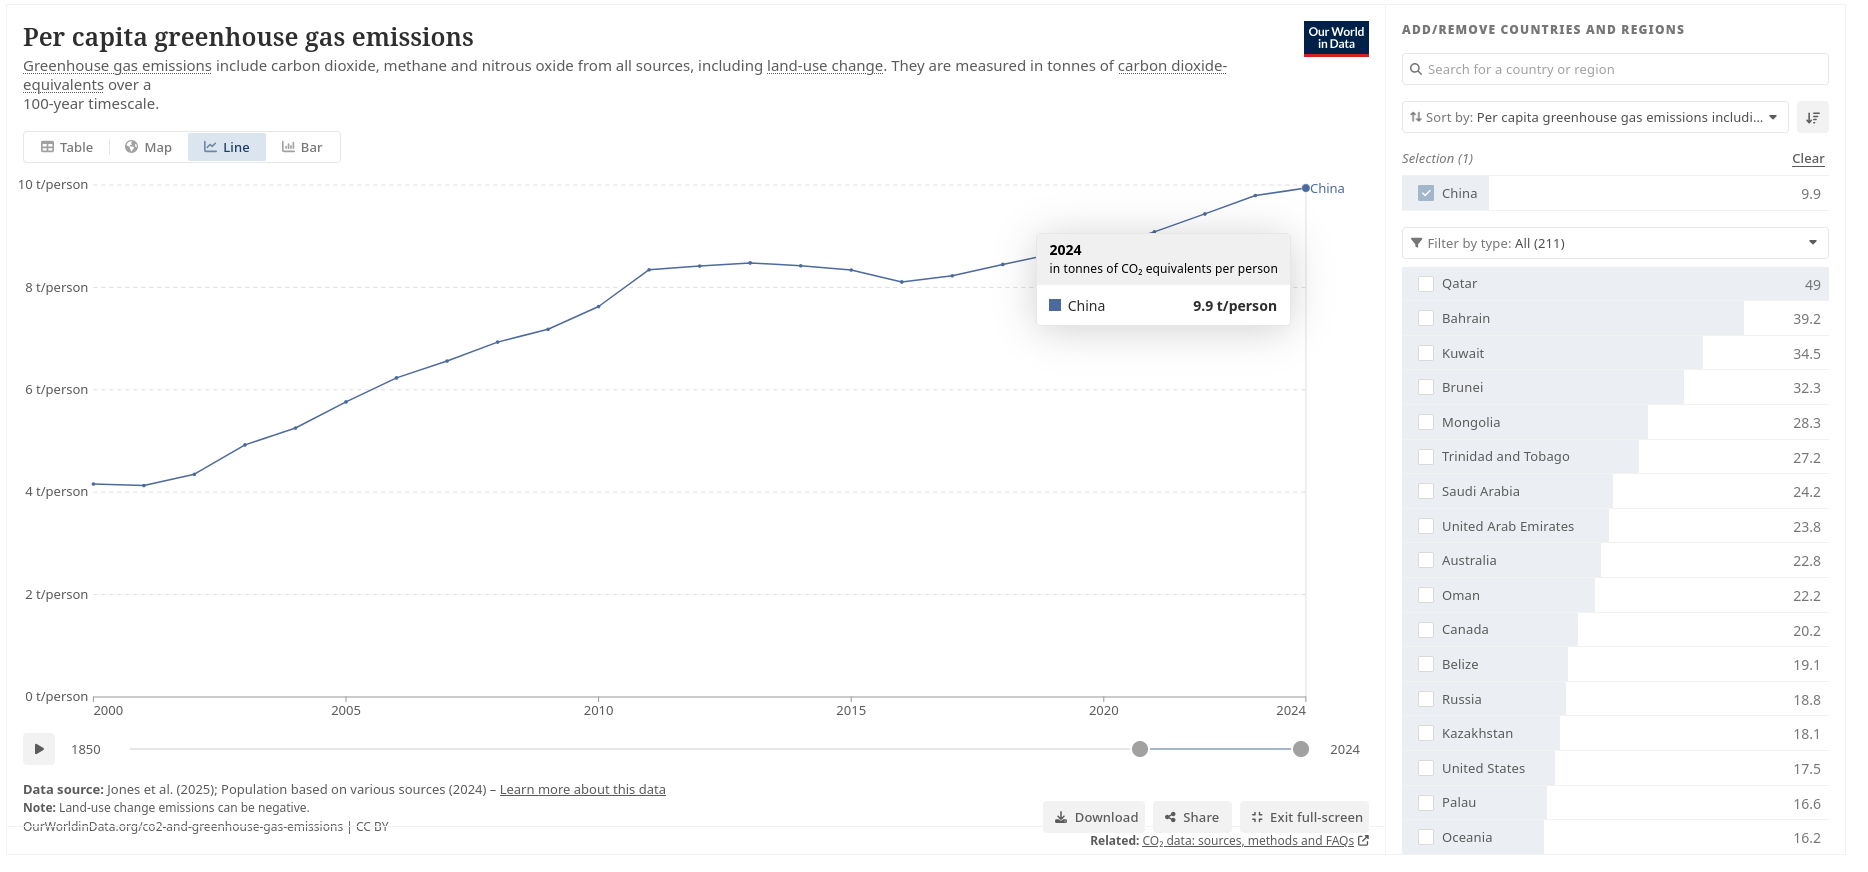Click the timeline end handle at 2024
The image size is (1868, 872).
coord(1300,750)
